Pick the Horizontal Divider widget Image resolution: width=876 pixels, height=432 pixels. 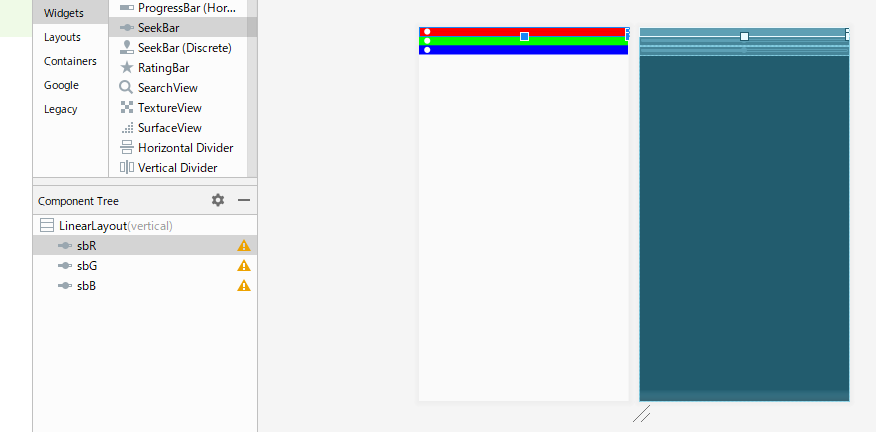click(178, 148)
